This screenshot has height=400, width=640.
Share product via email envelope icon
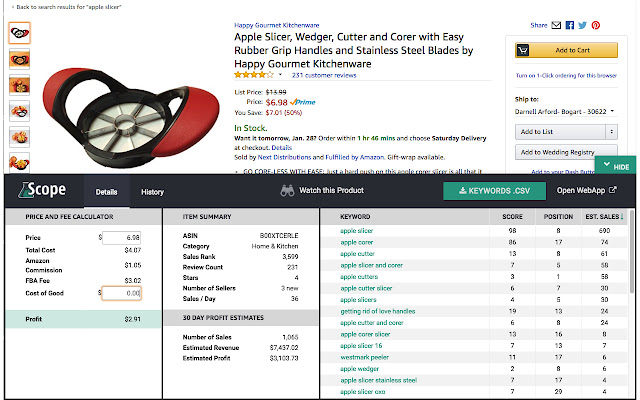coord(556,25)
